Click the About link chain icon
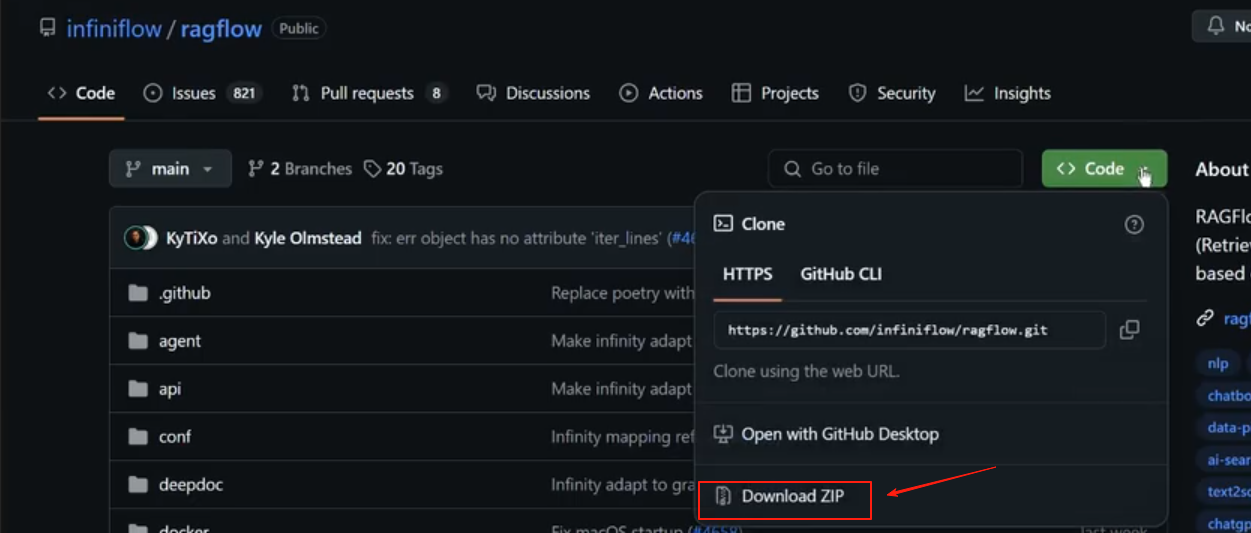Image resolution: width=1251 pixels, height=533 pixels. click(1205, 319)
